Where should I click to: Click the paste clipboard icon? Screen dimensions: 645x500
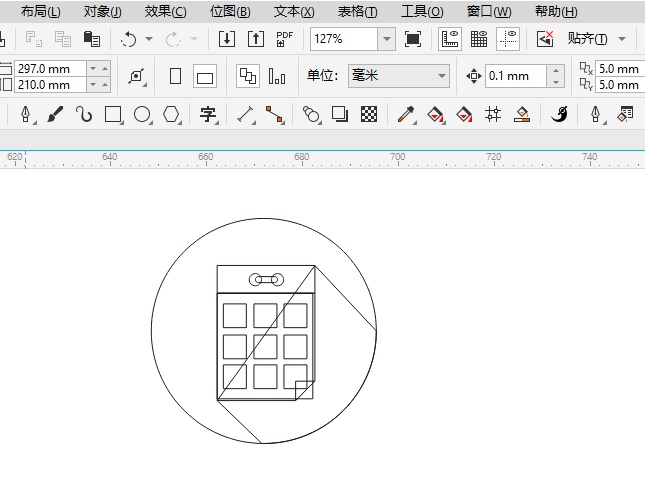[x=92, y=39]
